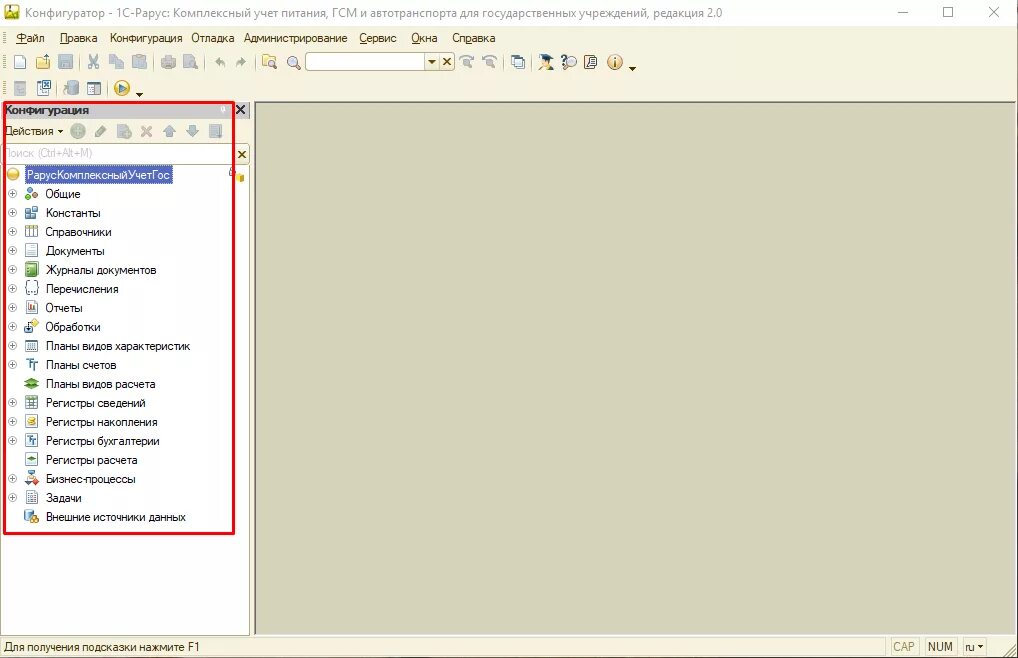Open the search field dropdown arrow
This screenshot has height=658, width=1018.
431,62
